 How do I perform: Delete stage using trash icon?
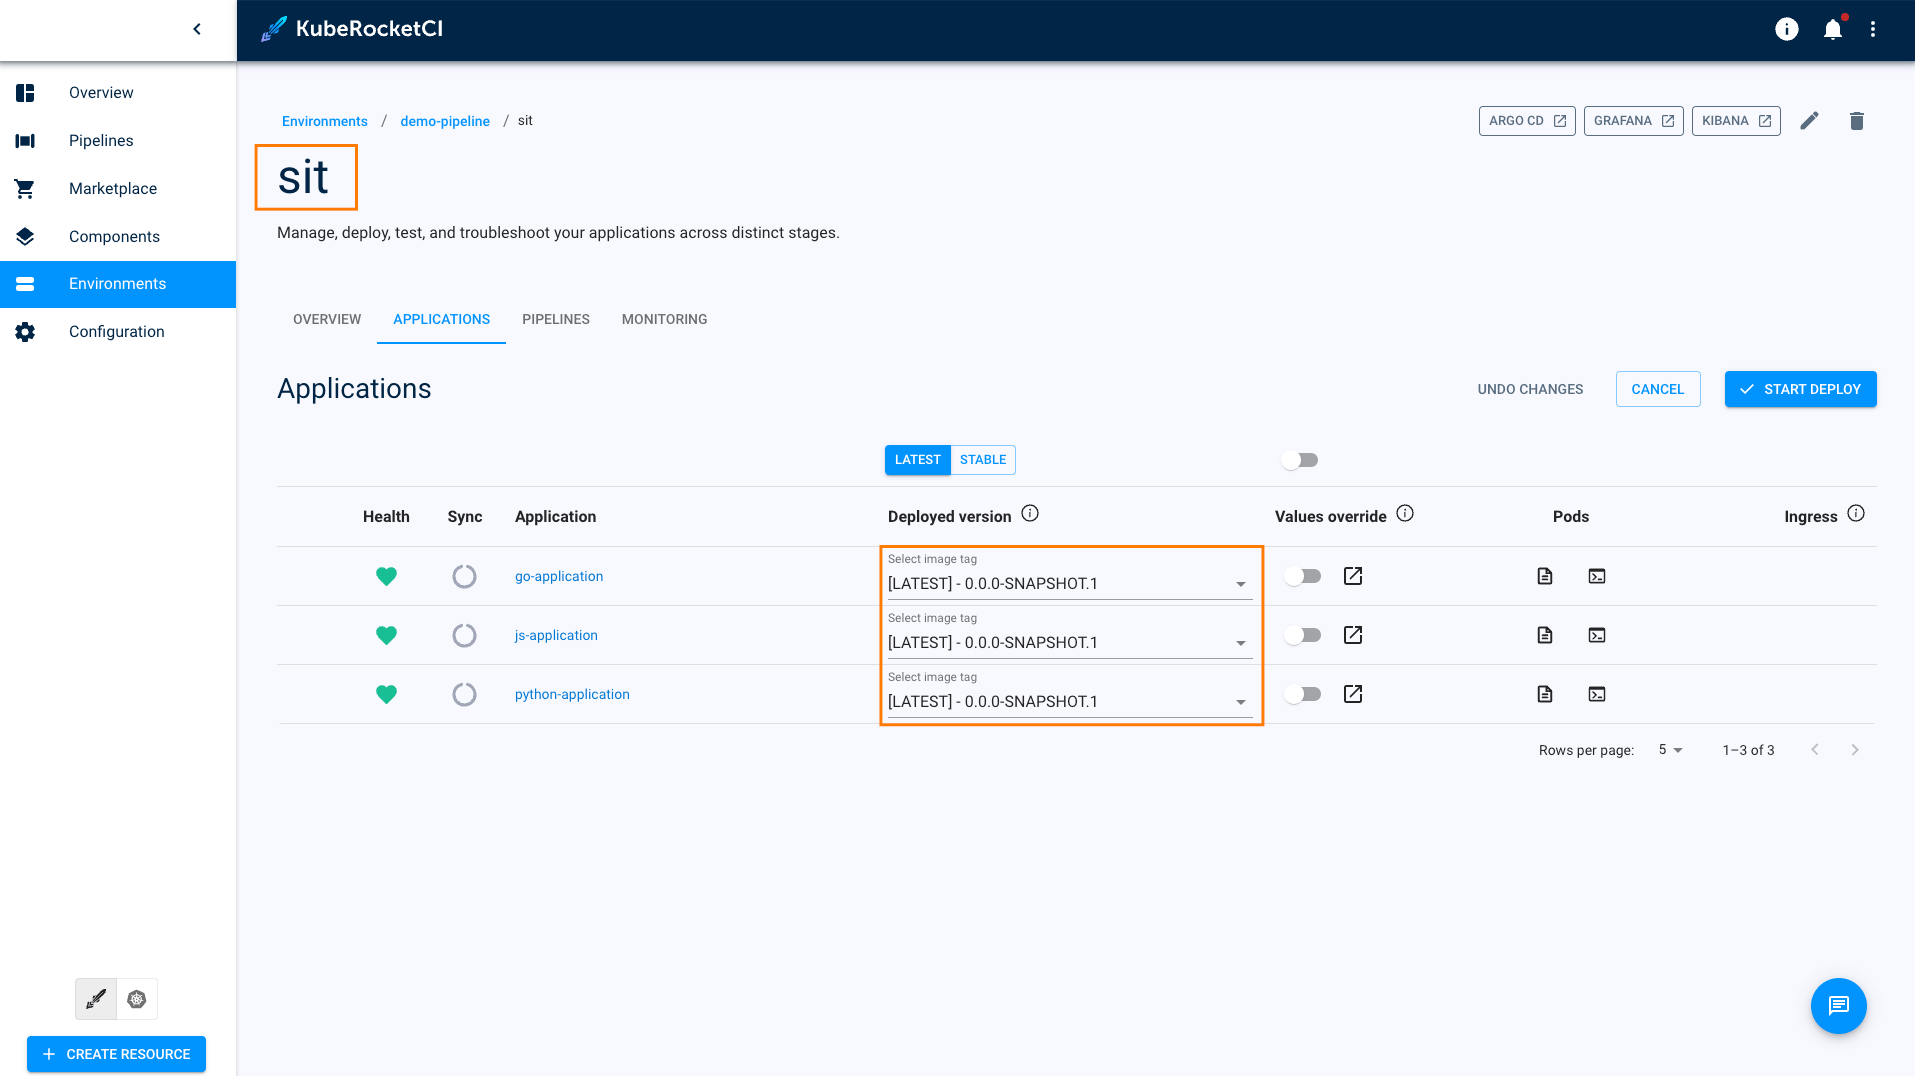click(1856, 121)
